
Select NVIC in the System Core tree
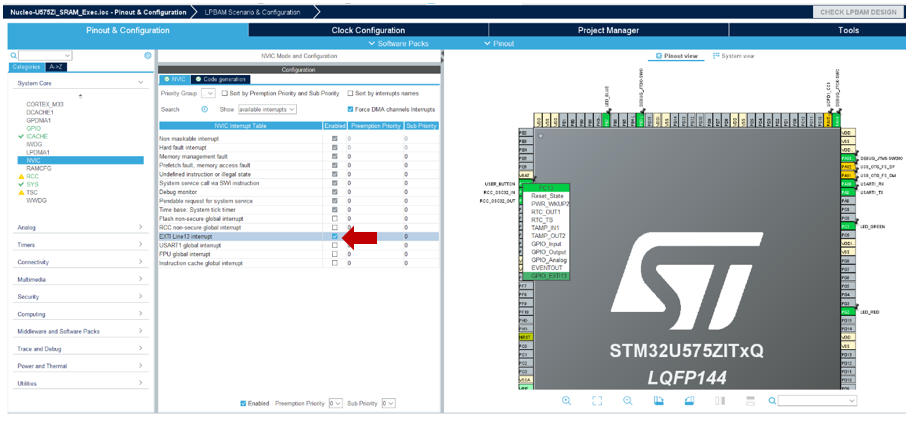(78, 160)
